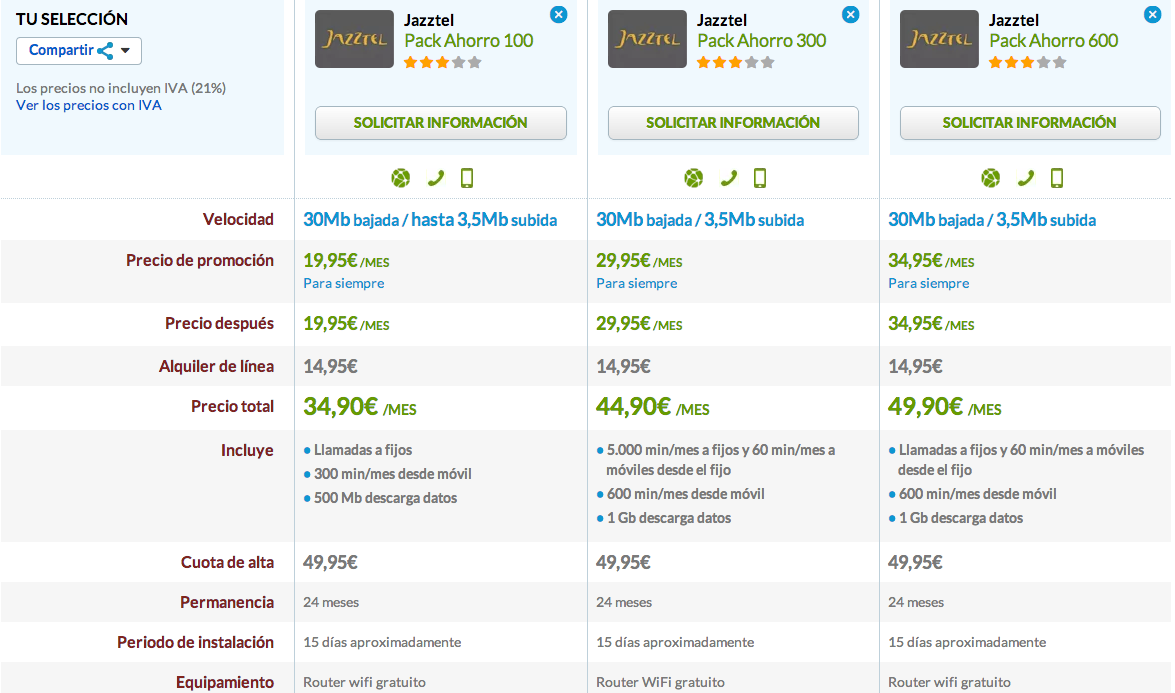Click the 'Periodo de instalación' row label
The height and width of the screenshot is (693, 1175).
(x=196, y=642)
